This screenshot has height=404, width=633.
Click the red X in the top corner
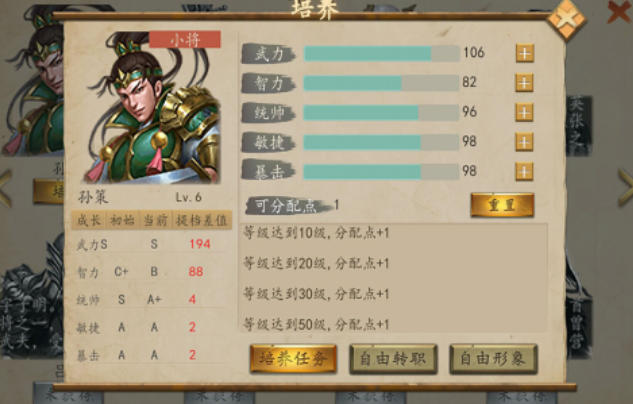(x=618, y=12)
